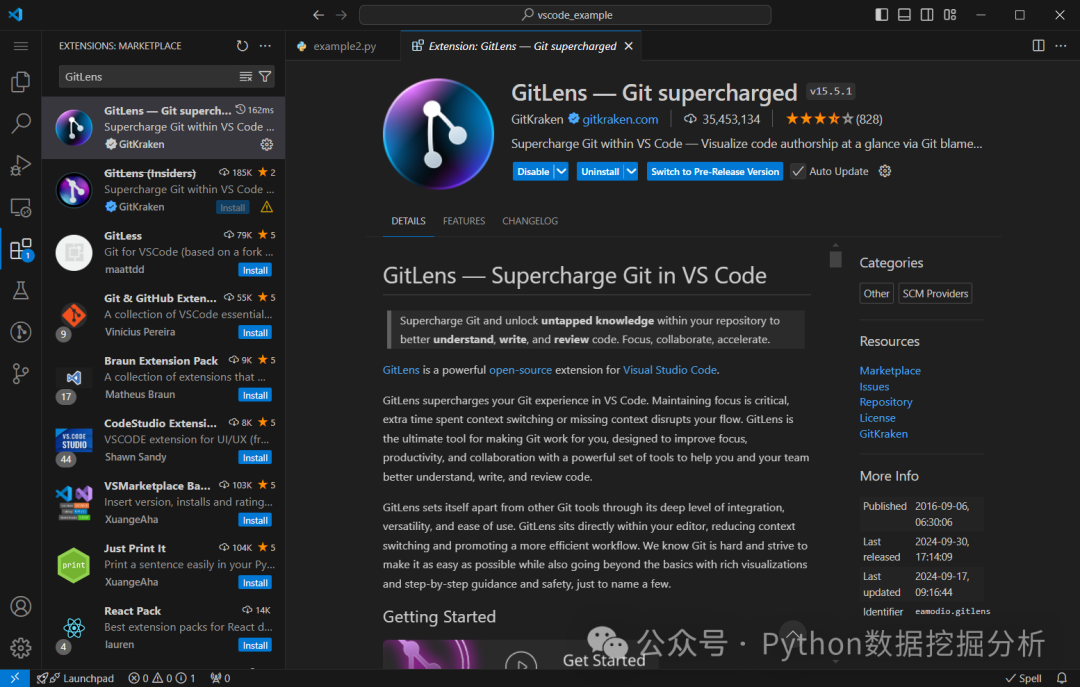This screenshot has height=687, width=1080.
Task: Open GitLens view in activity bar
Action: [x=21, y=332]
